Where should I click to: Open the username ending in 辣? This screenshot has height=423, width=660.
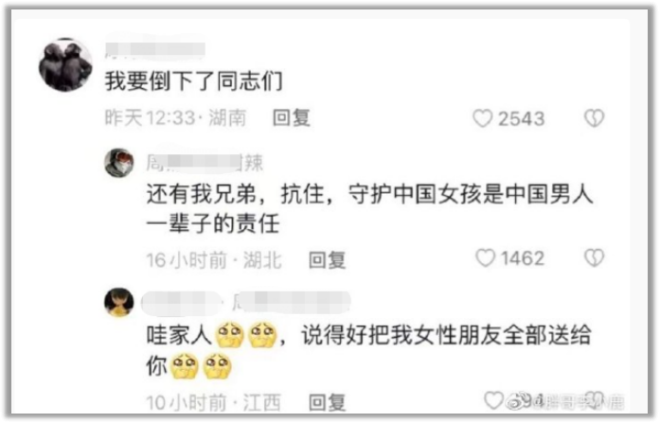coord(205,163)
